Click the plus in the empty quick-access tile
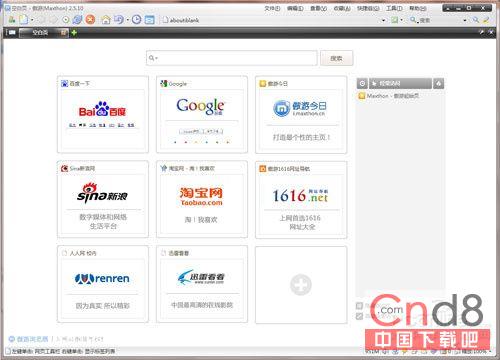500x360 pixels. (x=301, y=285)
